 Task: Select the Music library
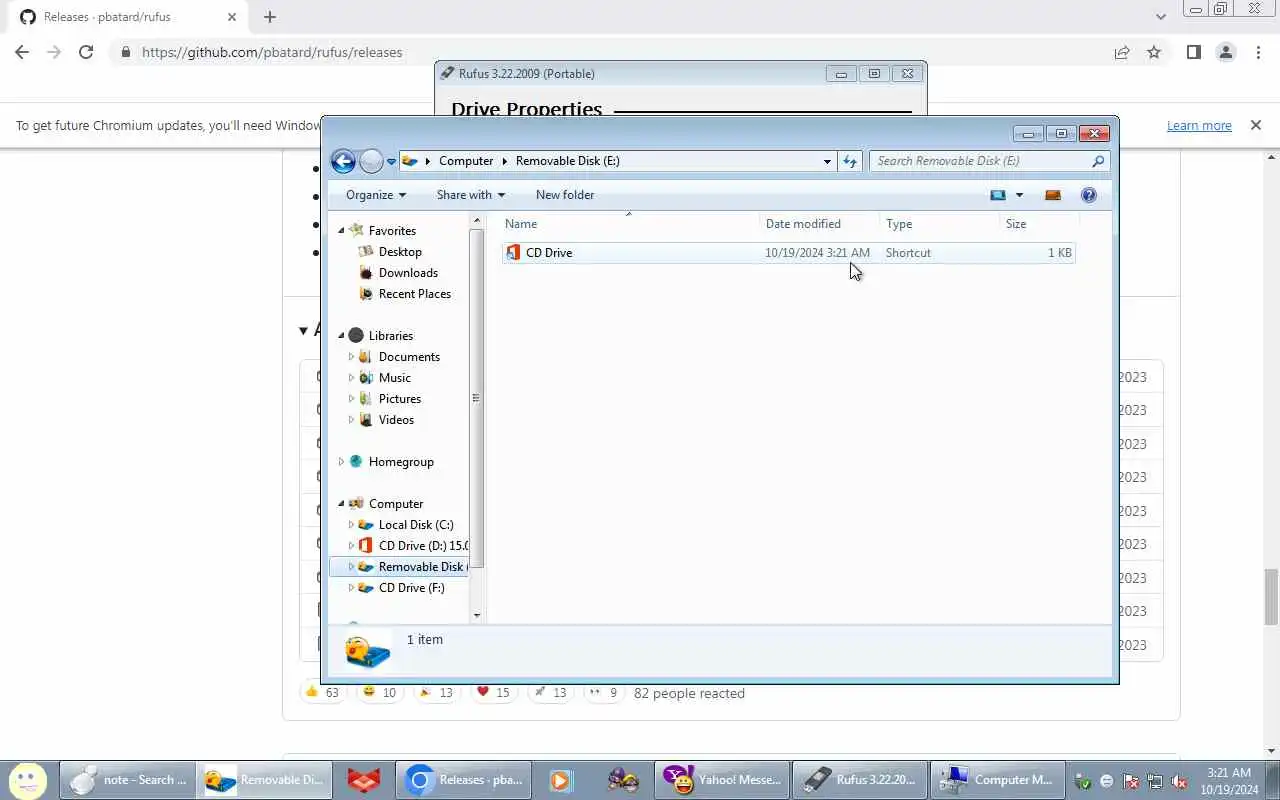tap(394, 378)
